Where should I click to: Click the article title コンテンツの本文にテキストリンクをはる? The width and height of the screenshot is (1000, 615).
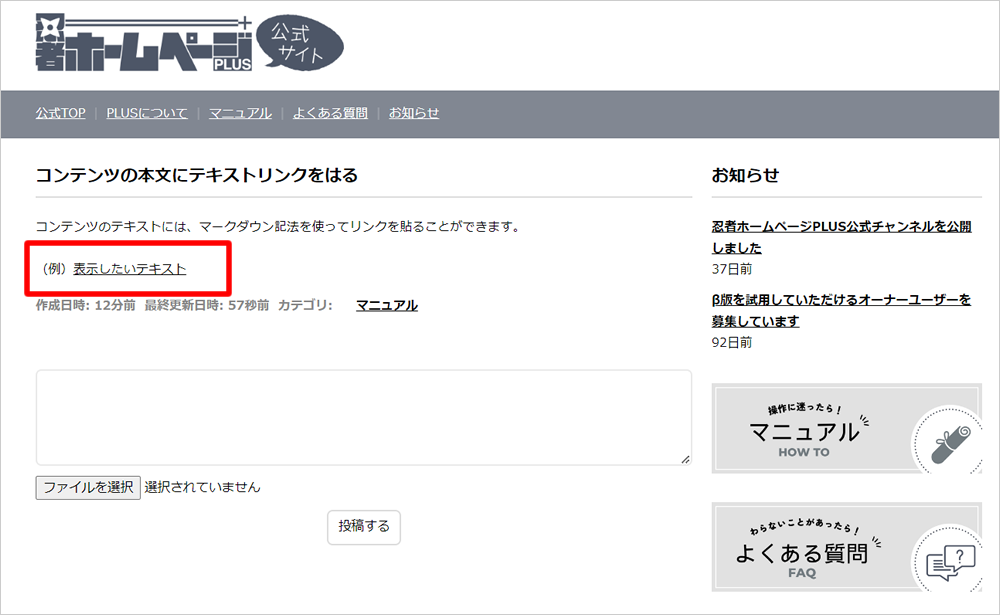tap(197, 176)
